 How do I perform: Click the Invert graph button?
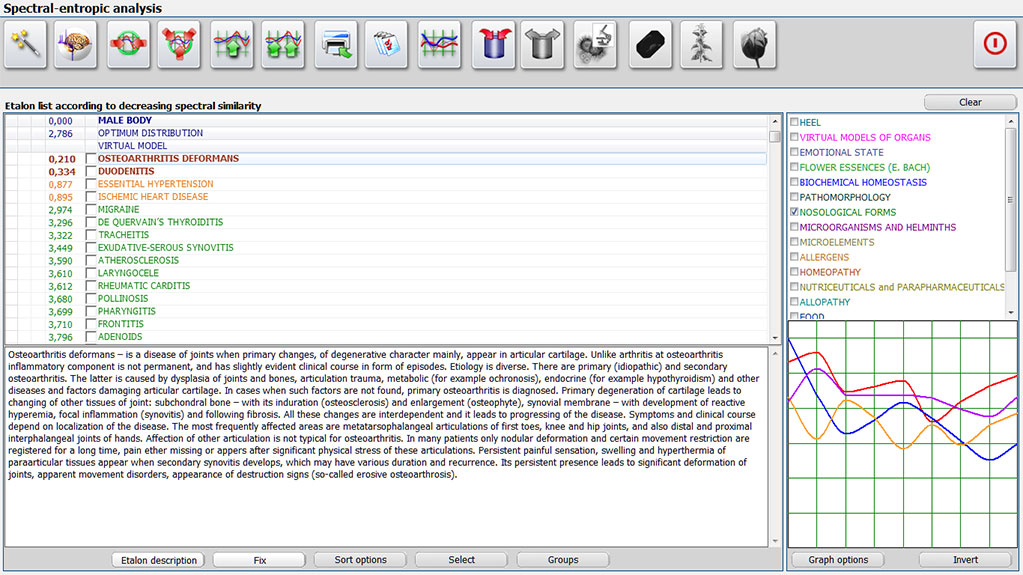click(964, 560)
